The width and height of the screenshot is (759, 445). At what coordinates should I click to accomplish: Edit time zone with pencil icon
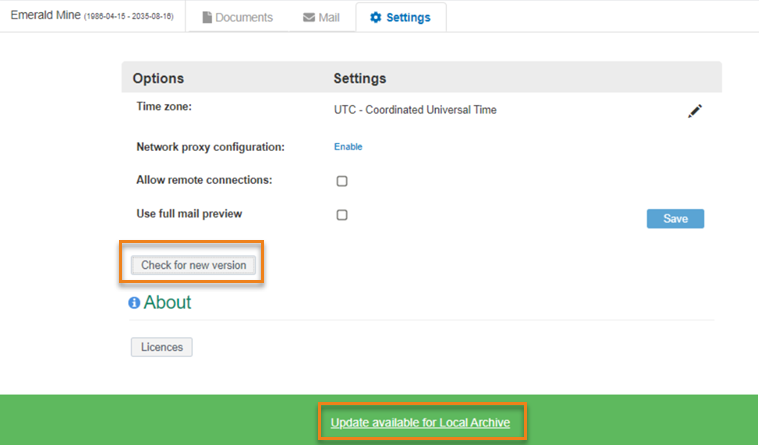(695, 111)
